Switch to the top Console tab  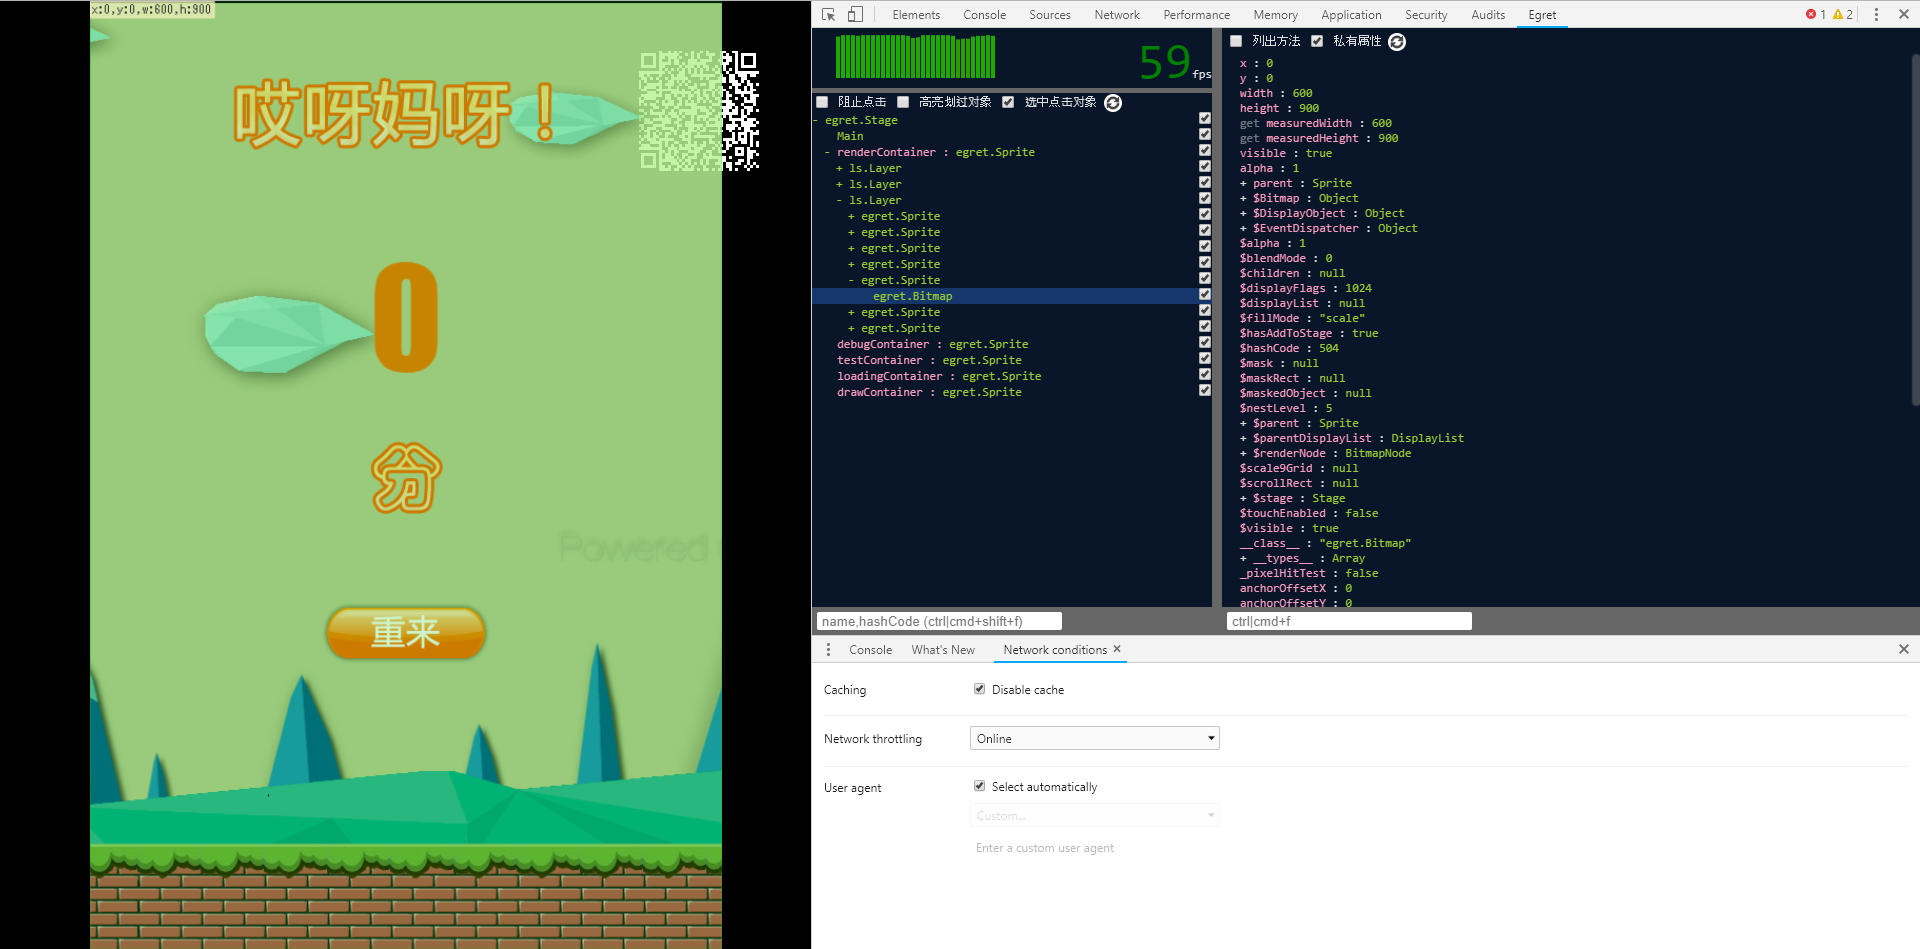point(984,15)
